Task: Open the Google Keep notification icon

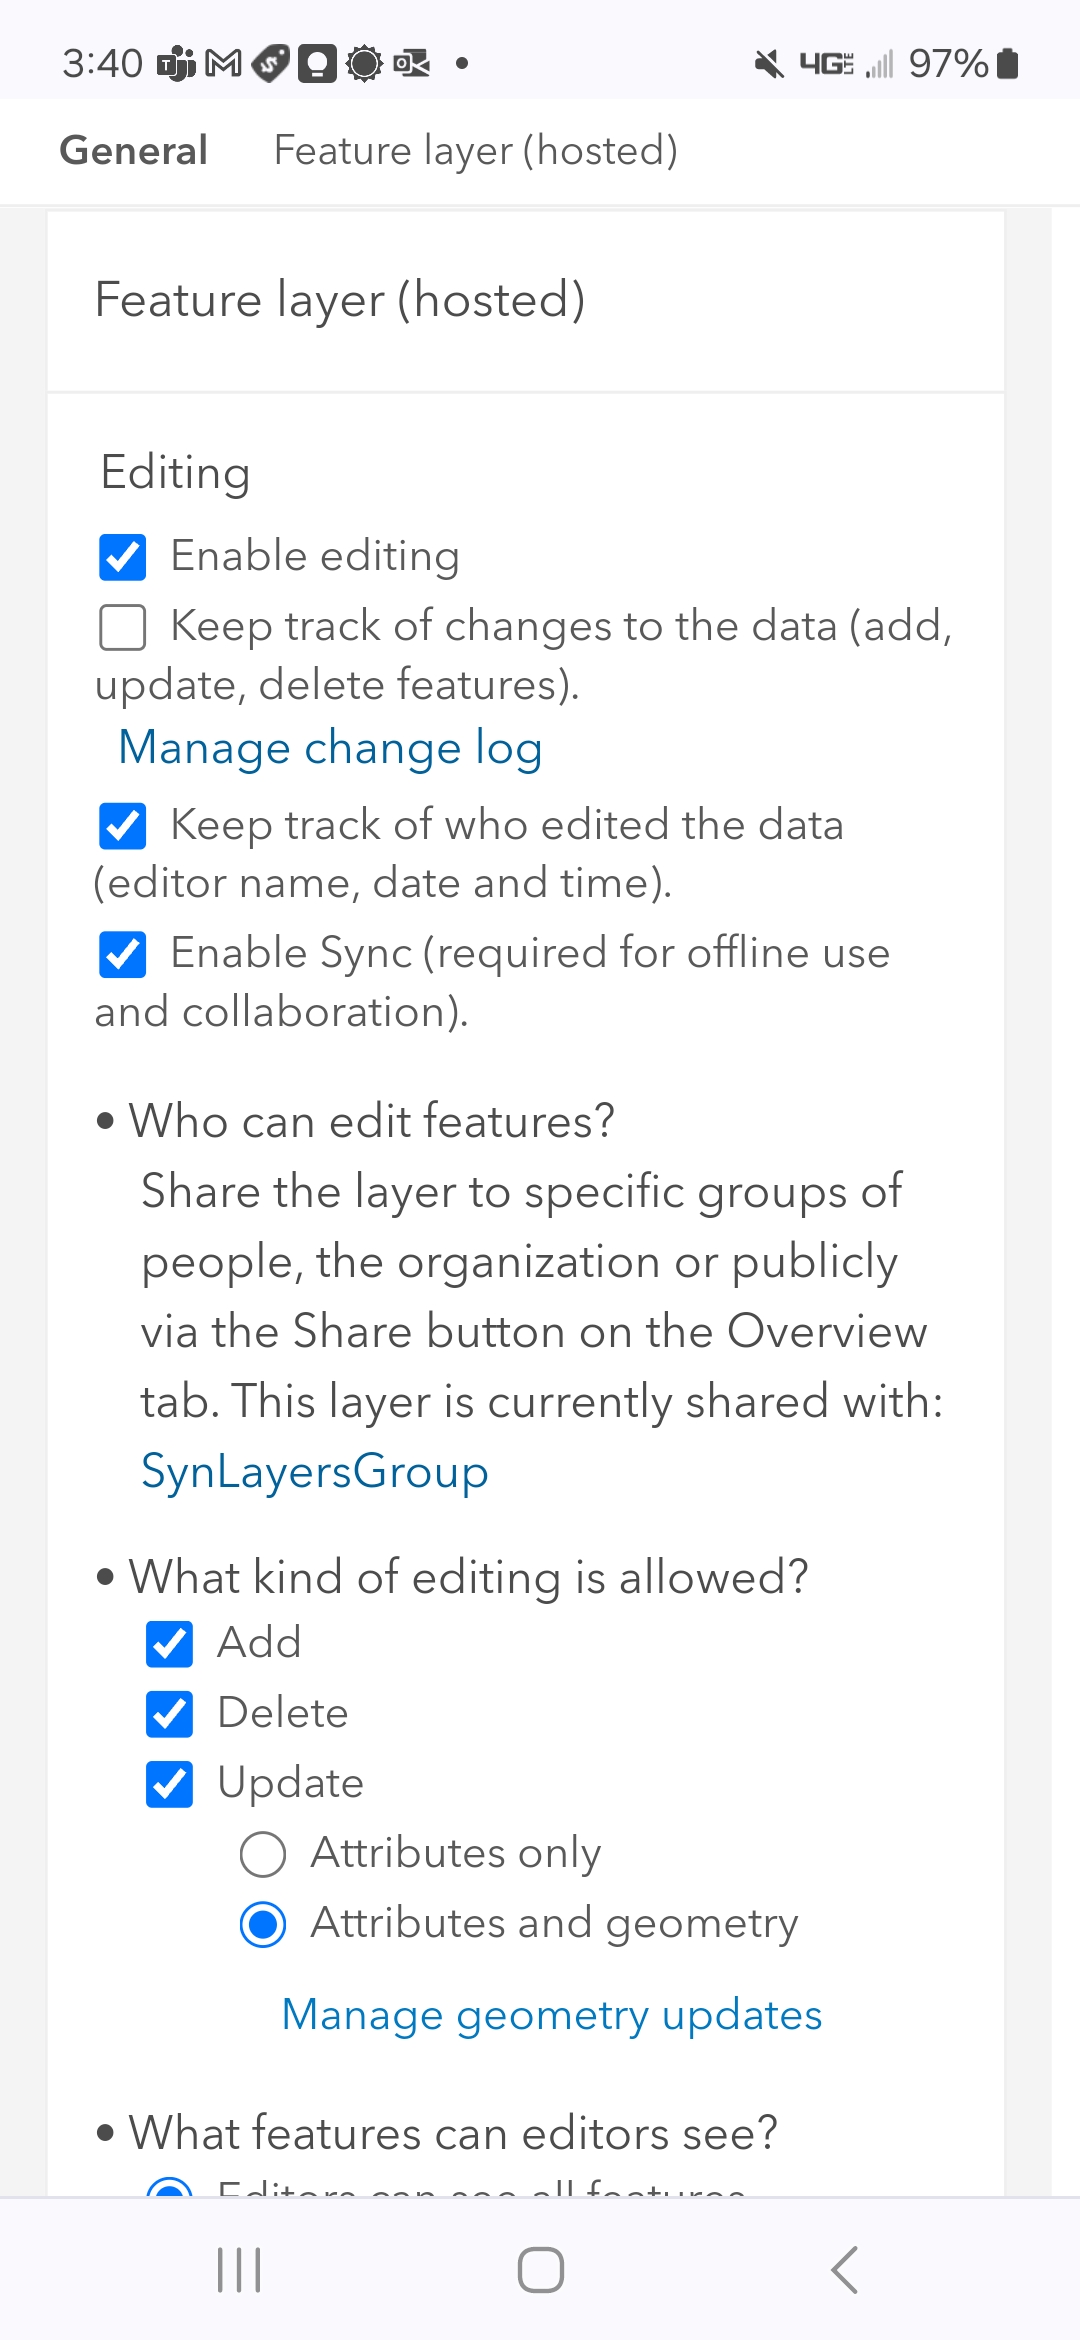Action: click(315, 63)
